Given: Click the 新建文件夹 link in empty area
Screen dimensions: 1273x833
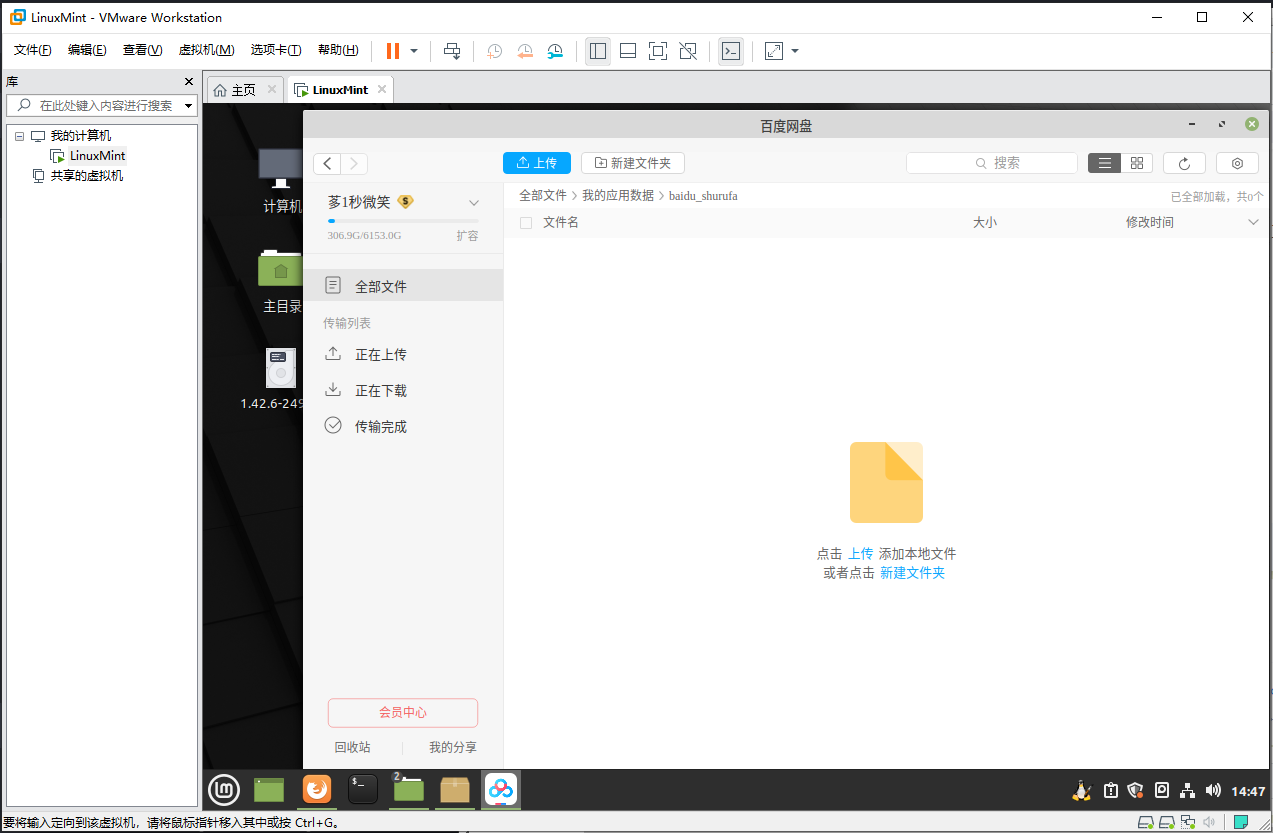Looking at the screenshot, I should point(912,573).
